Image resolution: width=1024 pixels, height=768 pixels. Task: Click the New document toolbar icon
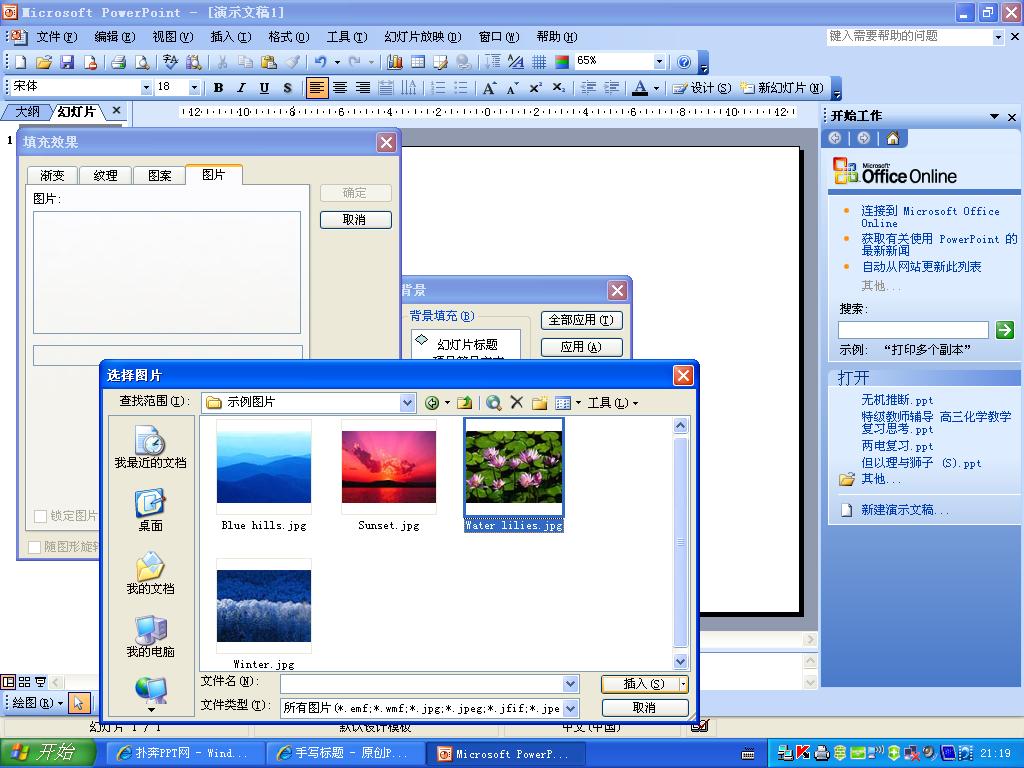click(x=20, y=62)
